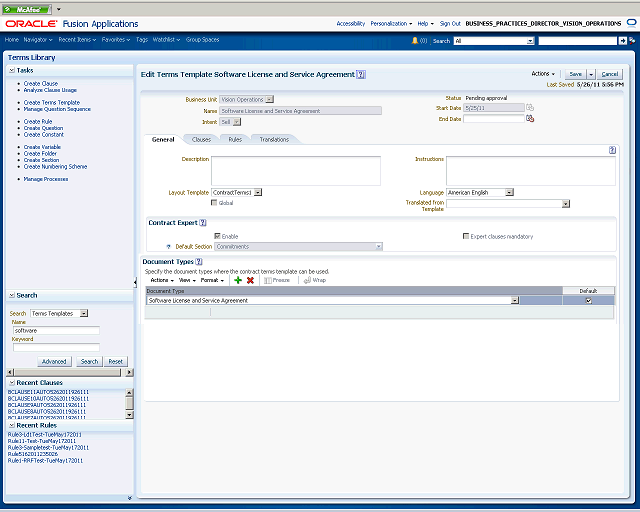Open the Business Unit dropdown
Screen dimensions: 640x512
click(x=269, y=99)
